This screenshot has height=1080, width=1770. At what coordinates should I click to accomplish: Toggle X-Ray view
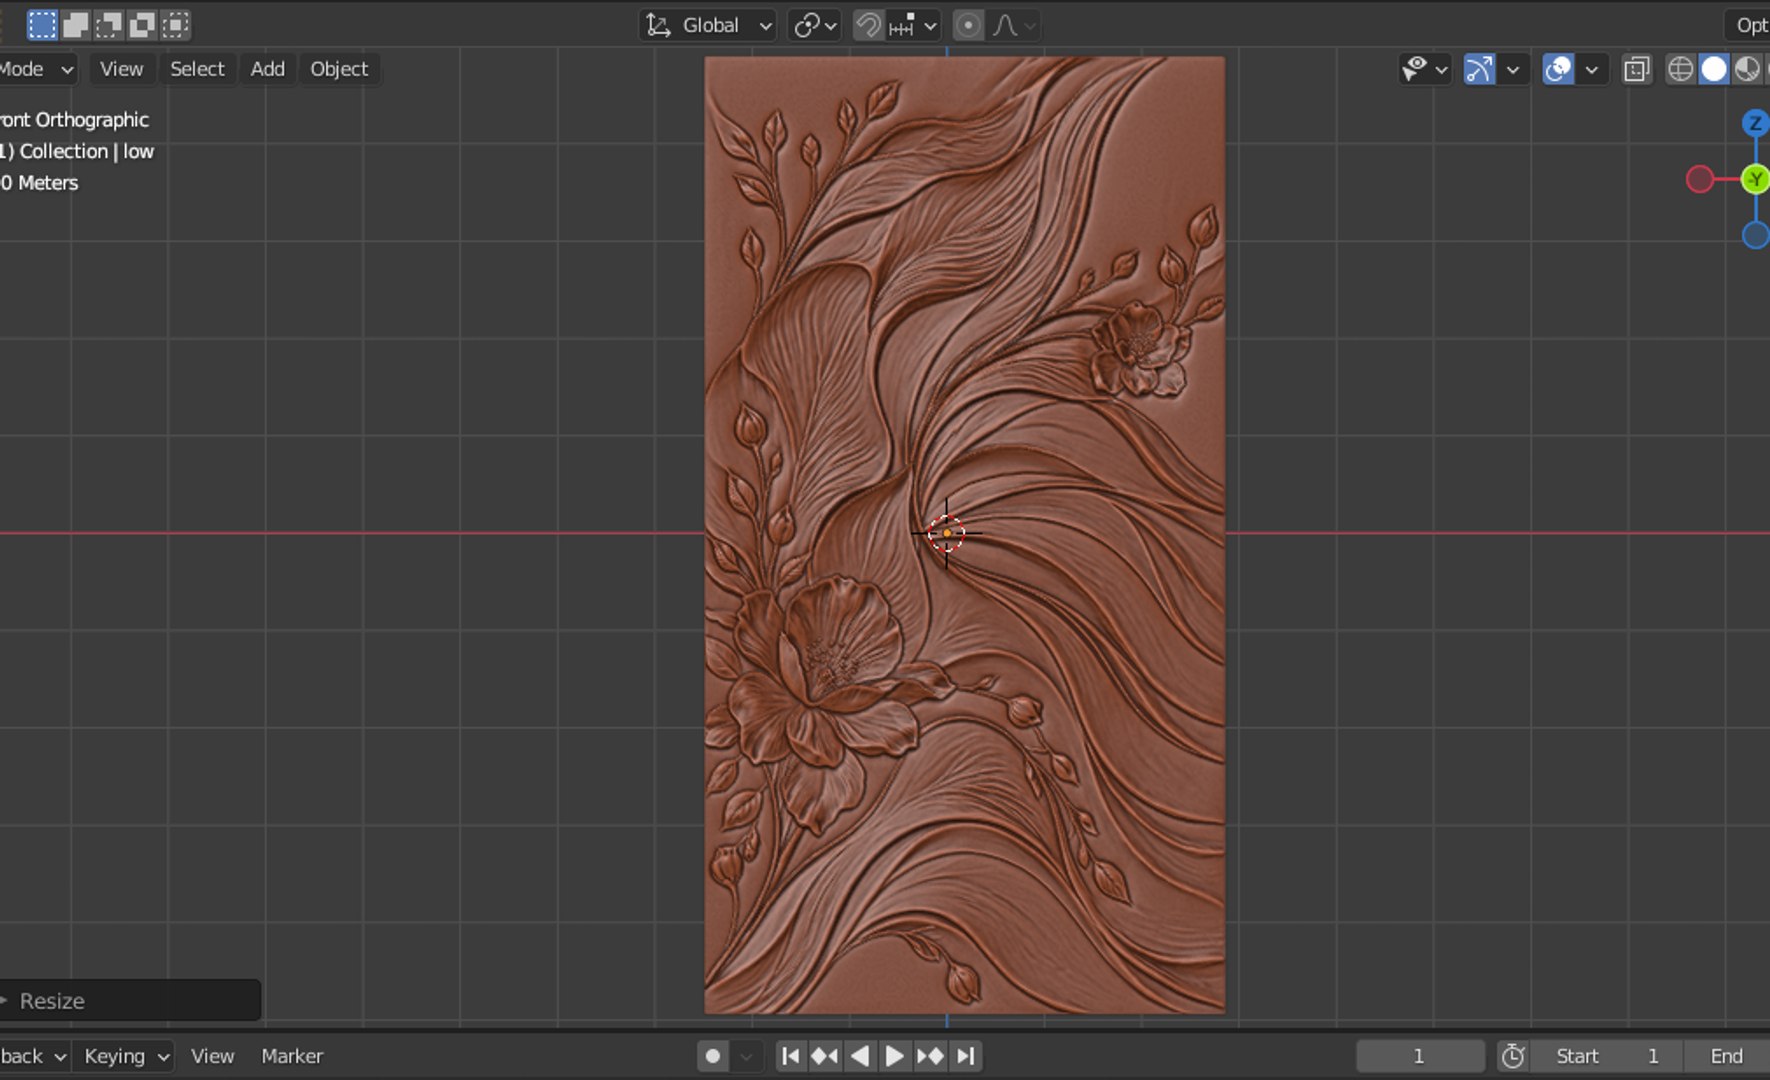[1637, 69]
